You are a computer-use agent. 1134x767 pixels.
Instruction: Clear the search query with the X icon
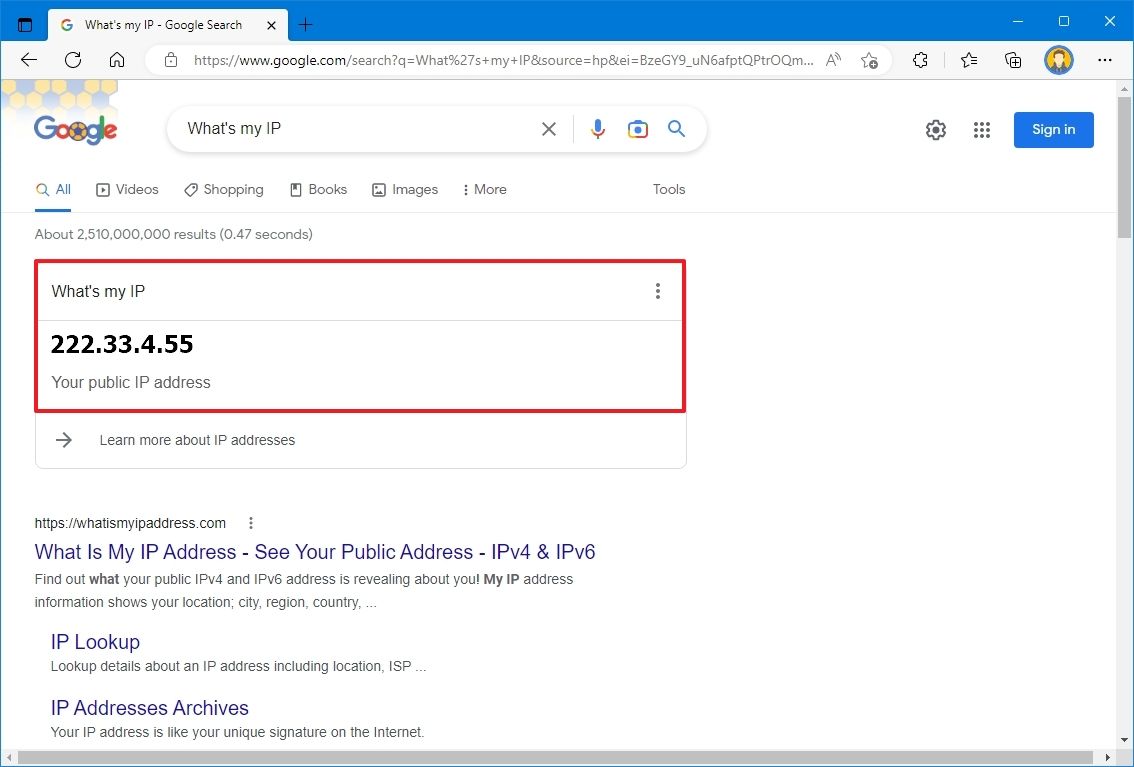pyautogui.click(x=548, y=128)
